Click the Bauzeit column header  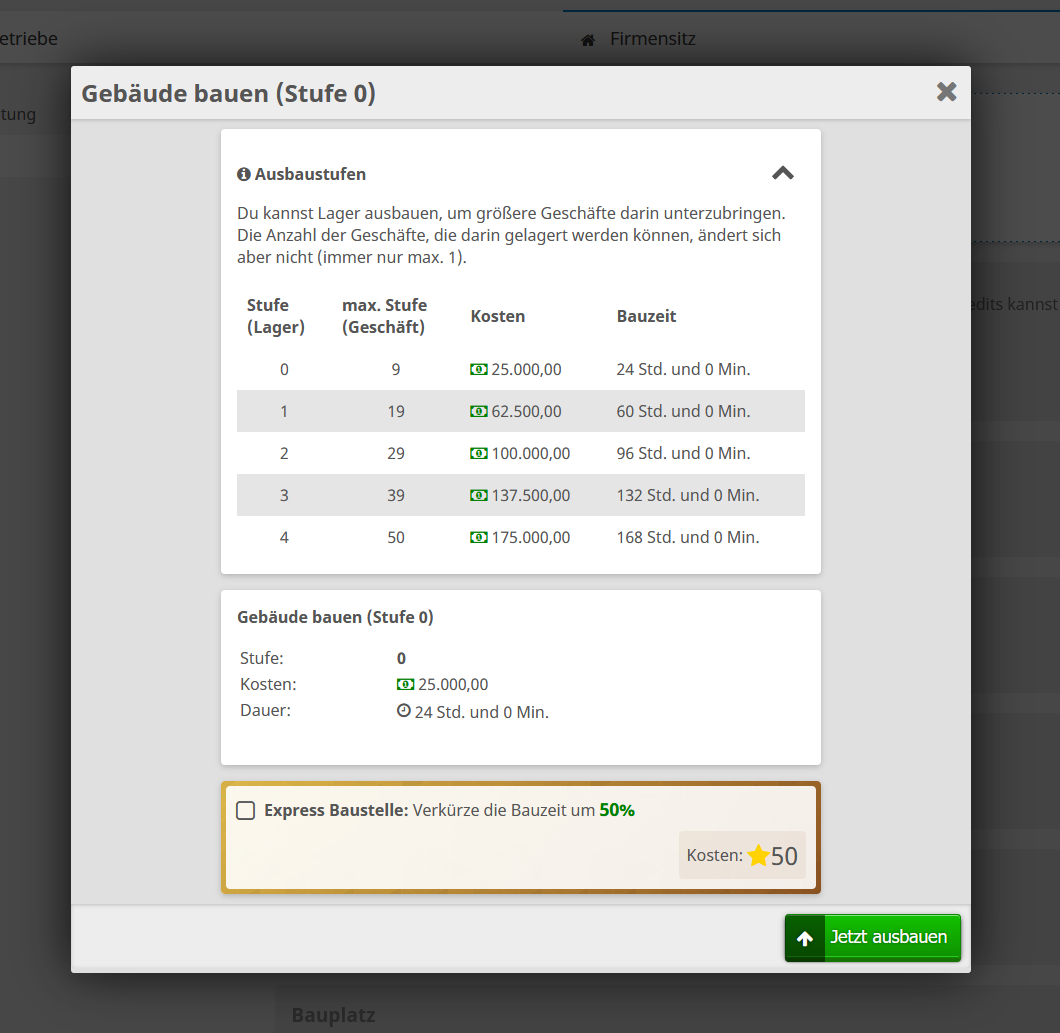point(646,316)
